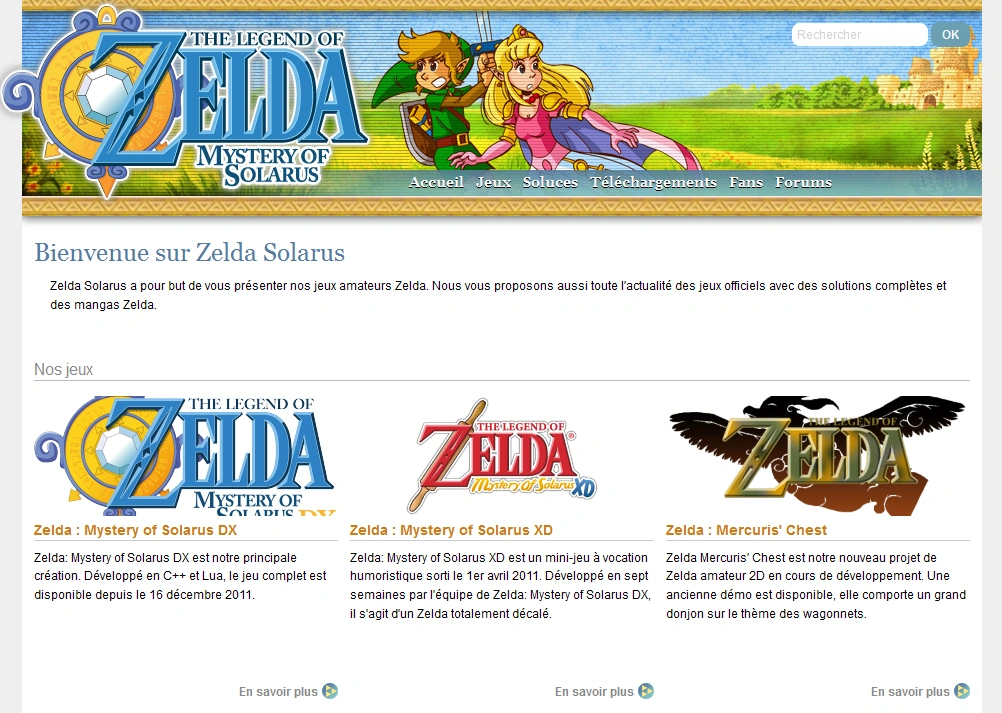Image resolution: width=1002 pixels, height=713 pixels.
Task: Open the Zelda : Mystery of Solarus XD title link
Action: (451, 530)
